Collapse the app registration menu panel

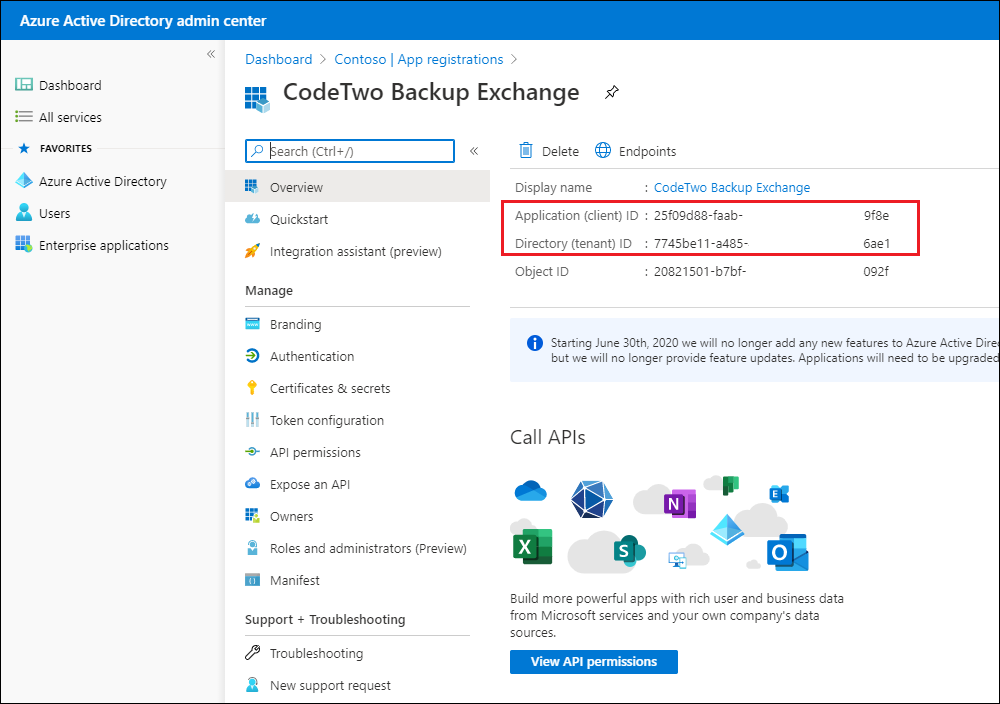coord(474,151)
